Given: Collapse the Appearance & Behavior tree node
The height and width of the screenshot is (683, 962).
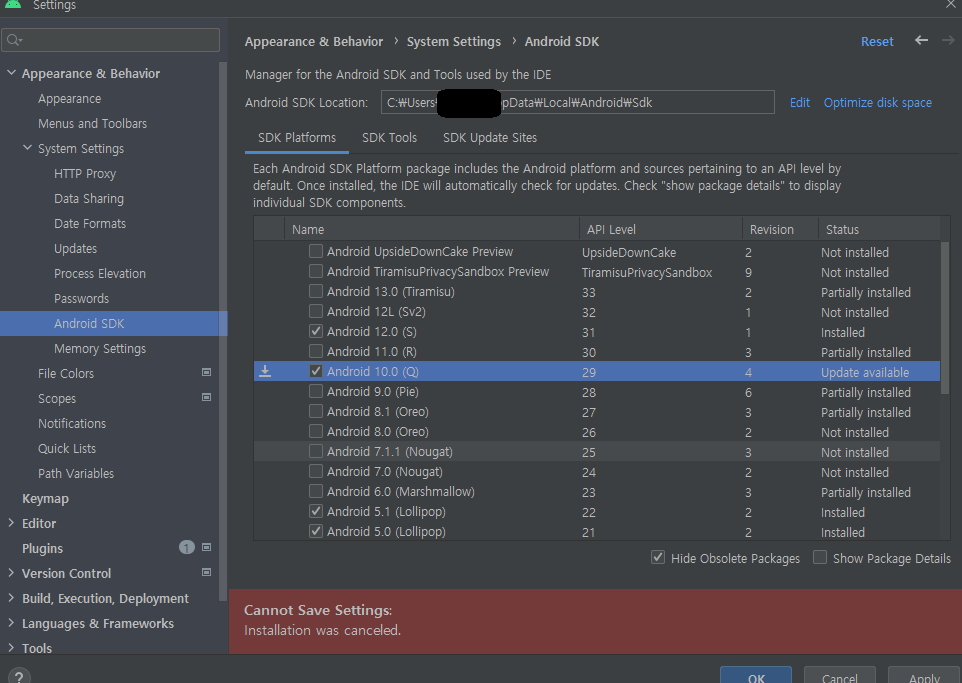Looking at the screenshot, I should click(11, 73).
